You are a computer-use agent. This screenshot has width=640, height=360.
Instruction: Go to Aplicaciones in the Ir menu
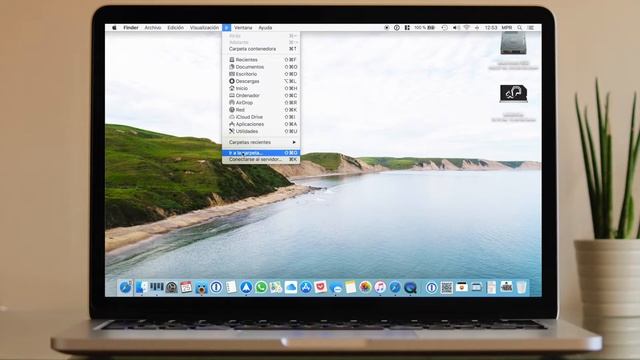point(261,124)
